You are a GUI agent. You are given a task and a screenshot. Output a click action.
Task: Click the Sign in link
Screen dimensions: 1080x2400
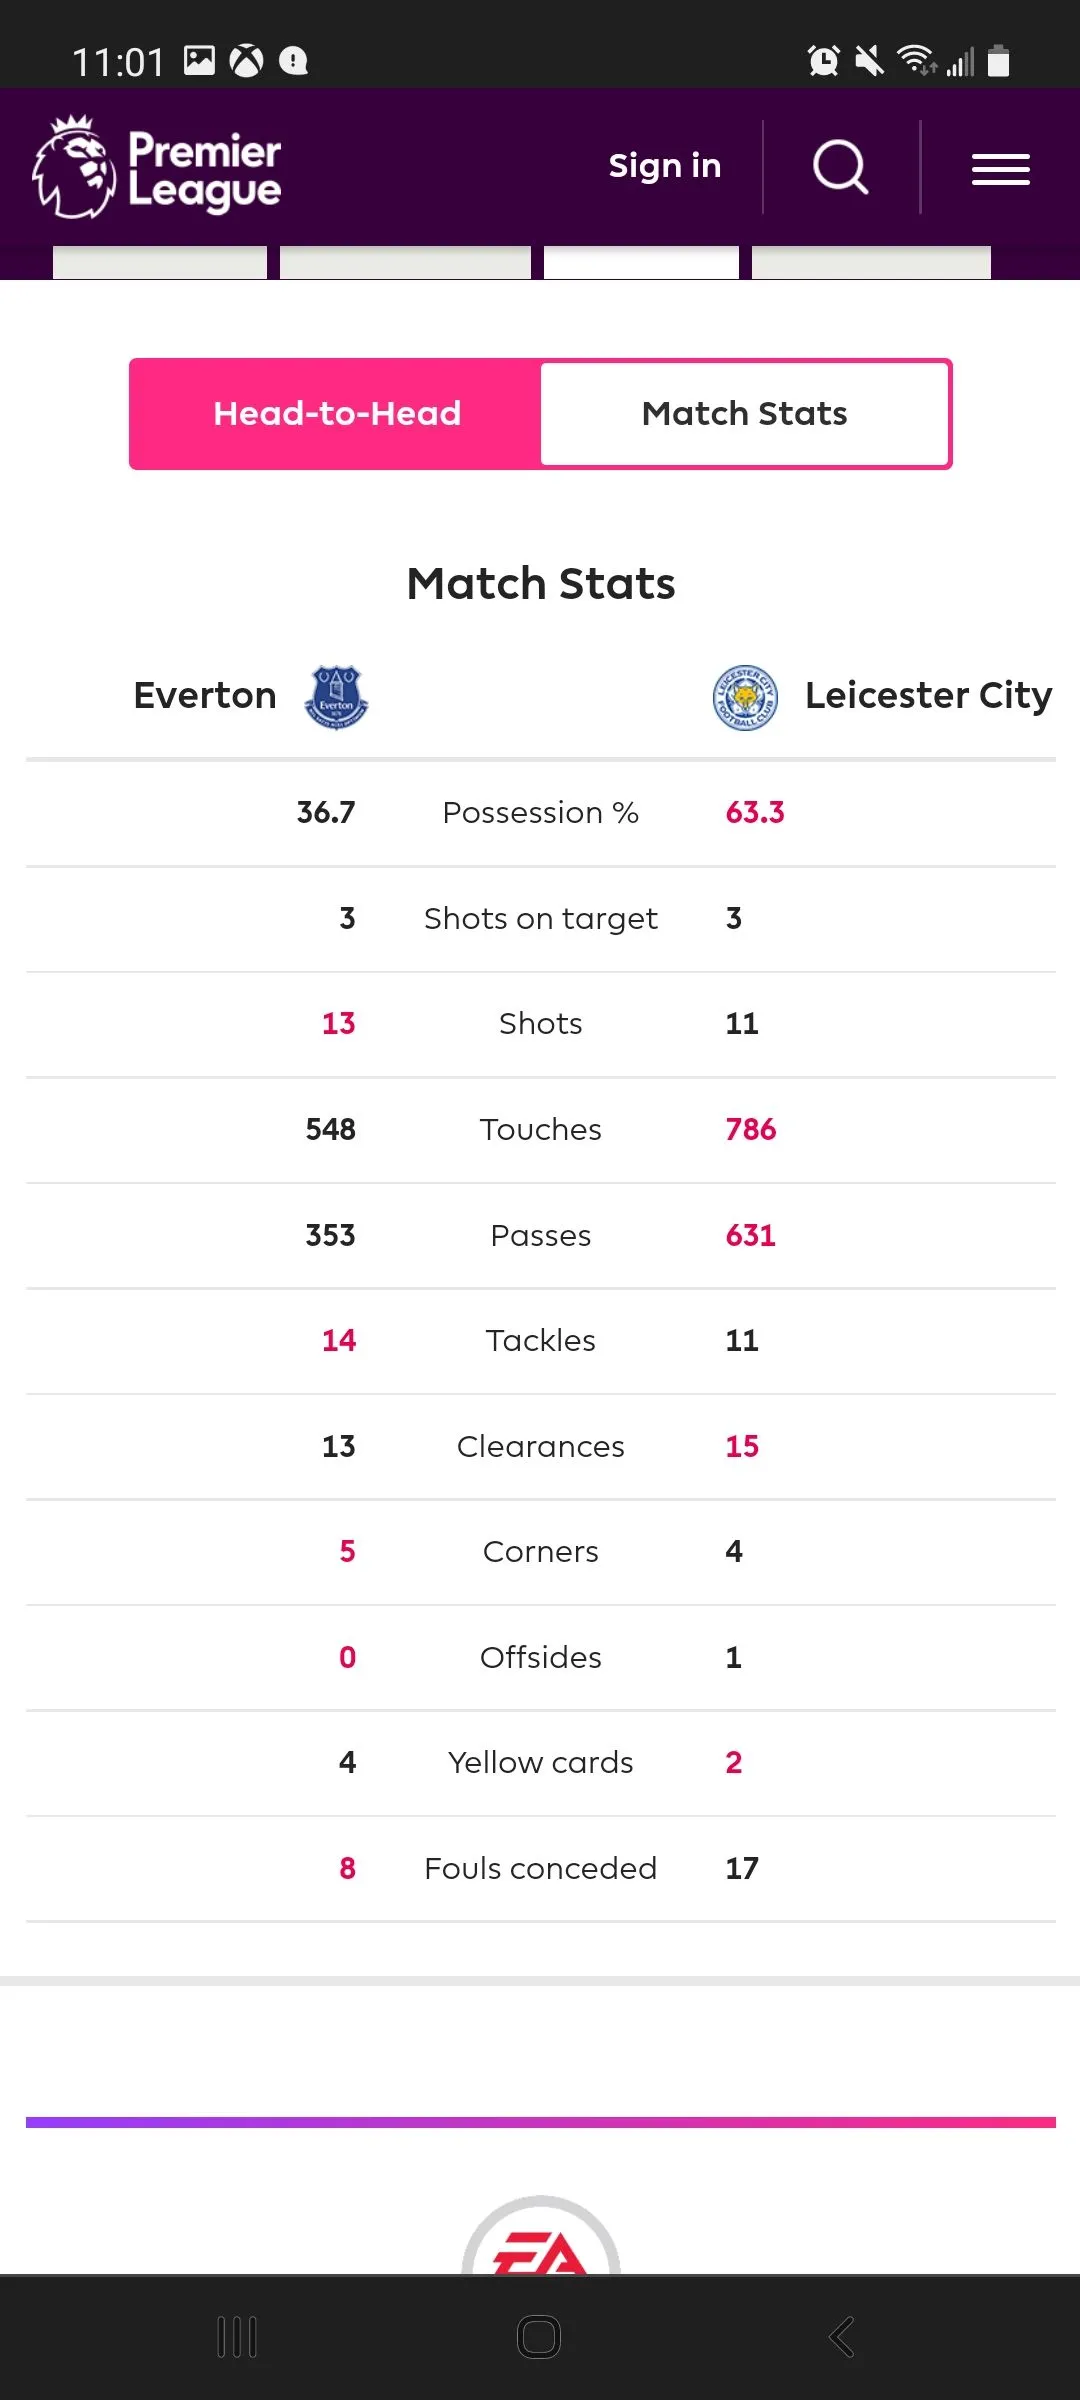[x=665, y=166]
